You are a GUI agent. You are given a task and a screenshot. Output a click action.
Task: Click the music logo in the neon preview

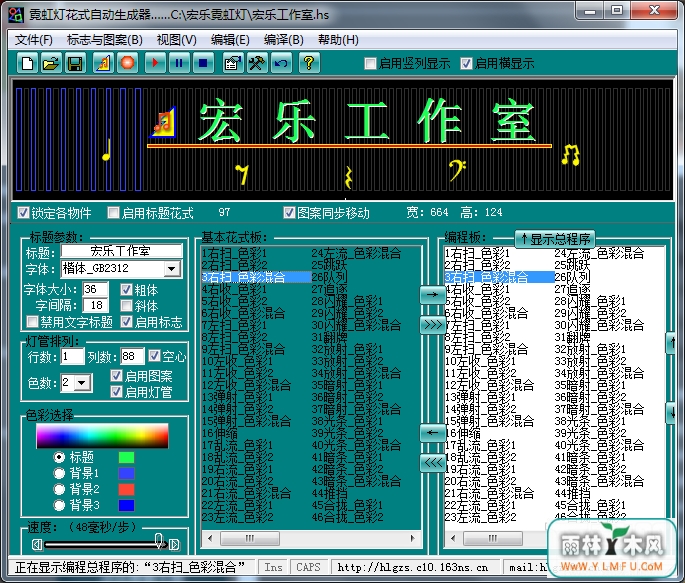click(163, 122)
